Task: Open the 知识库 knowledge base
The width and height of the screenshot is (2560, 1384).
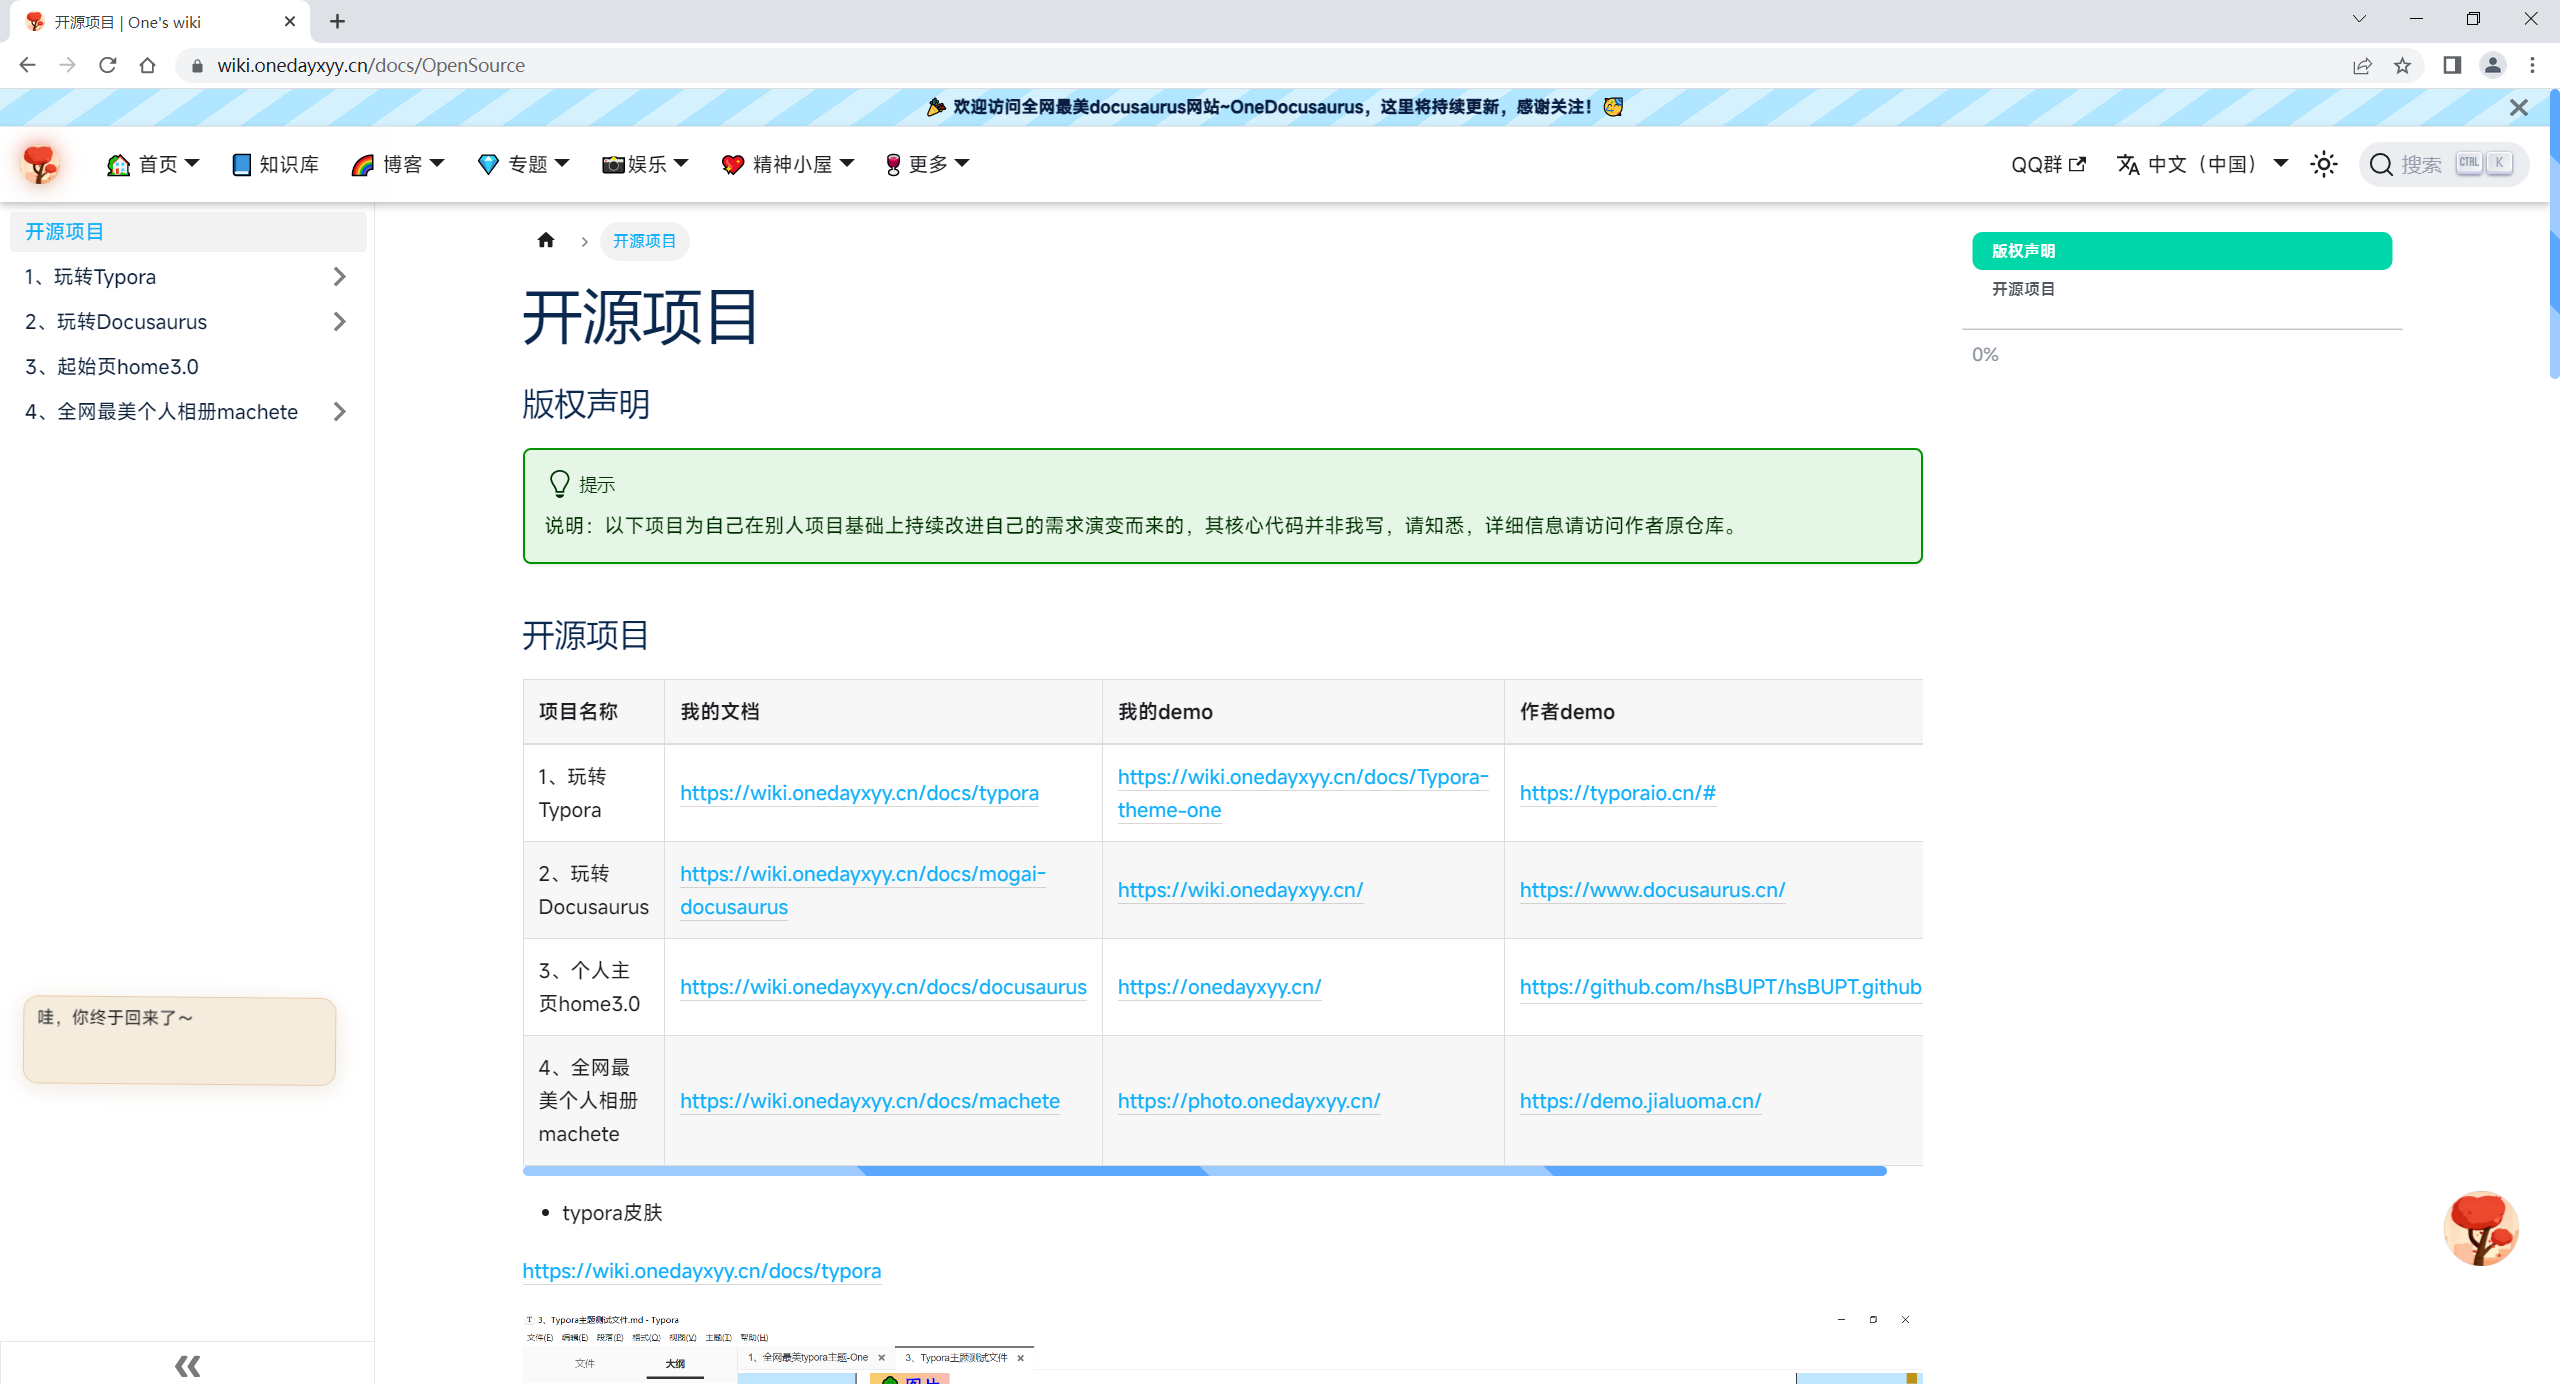Action: pyautogui.click(x=274, y=164)
